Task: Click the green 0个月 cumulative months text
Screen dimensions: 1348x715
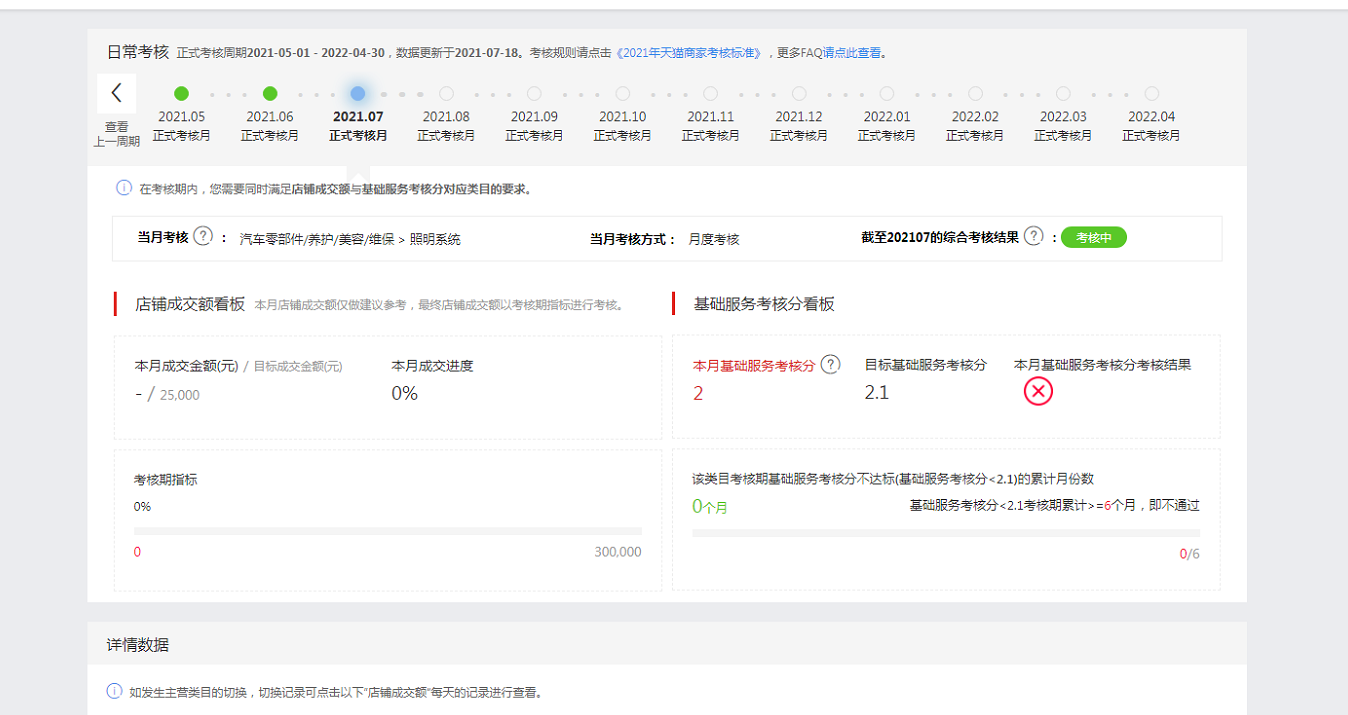Action: point(710,507)
